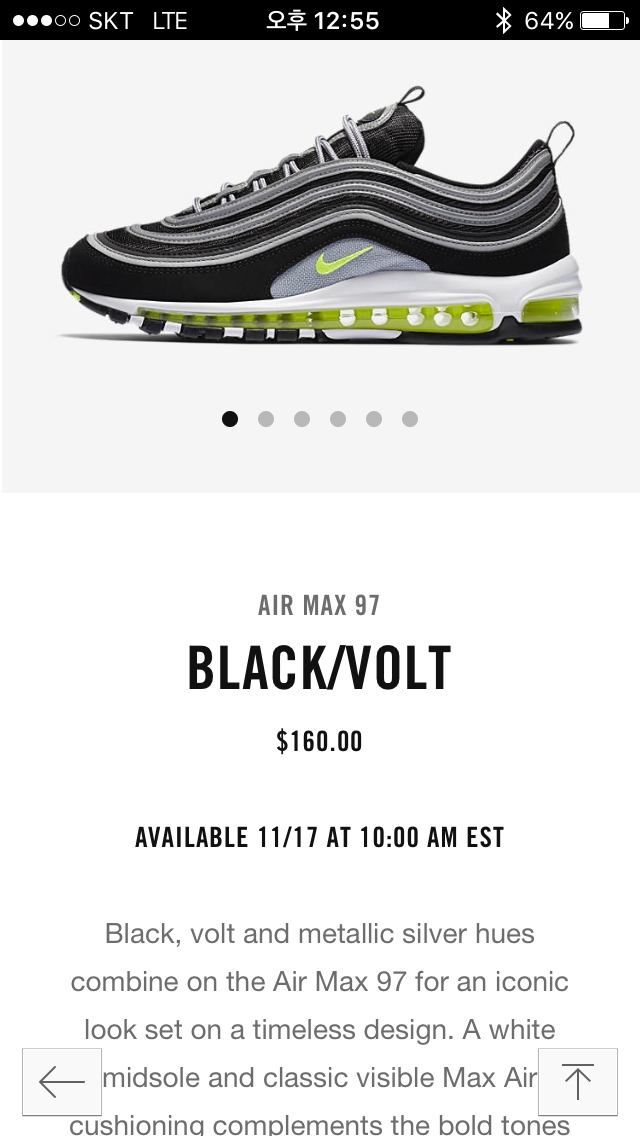Tap the $160.00 price text

pos(319,741)
